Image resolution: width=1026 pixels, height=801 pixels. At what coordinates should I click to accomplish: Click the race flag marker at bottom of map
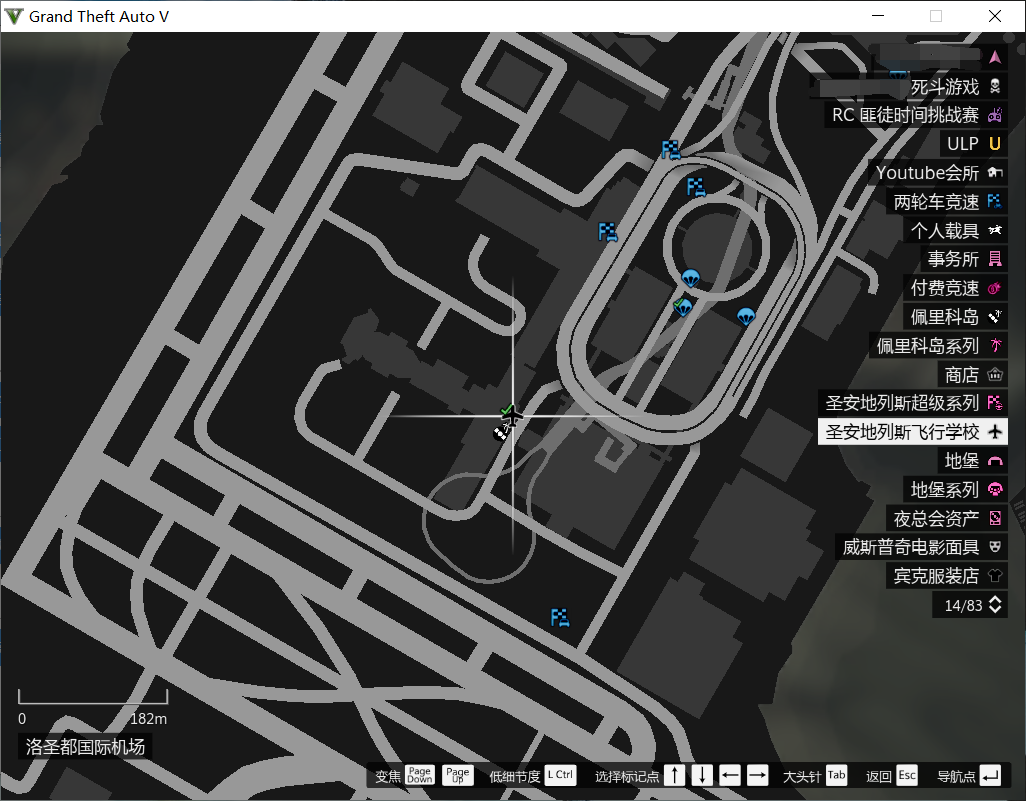tap(560, 618)
